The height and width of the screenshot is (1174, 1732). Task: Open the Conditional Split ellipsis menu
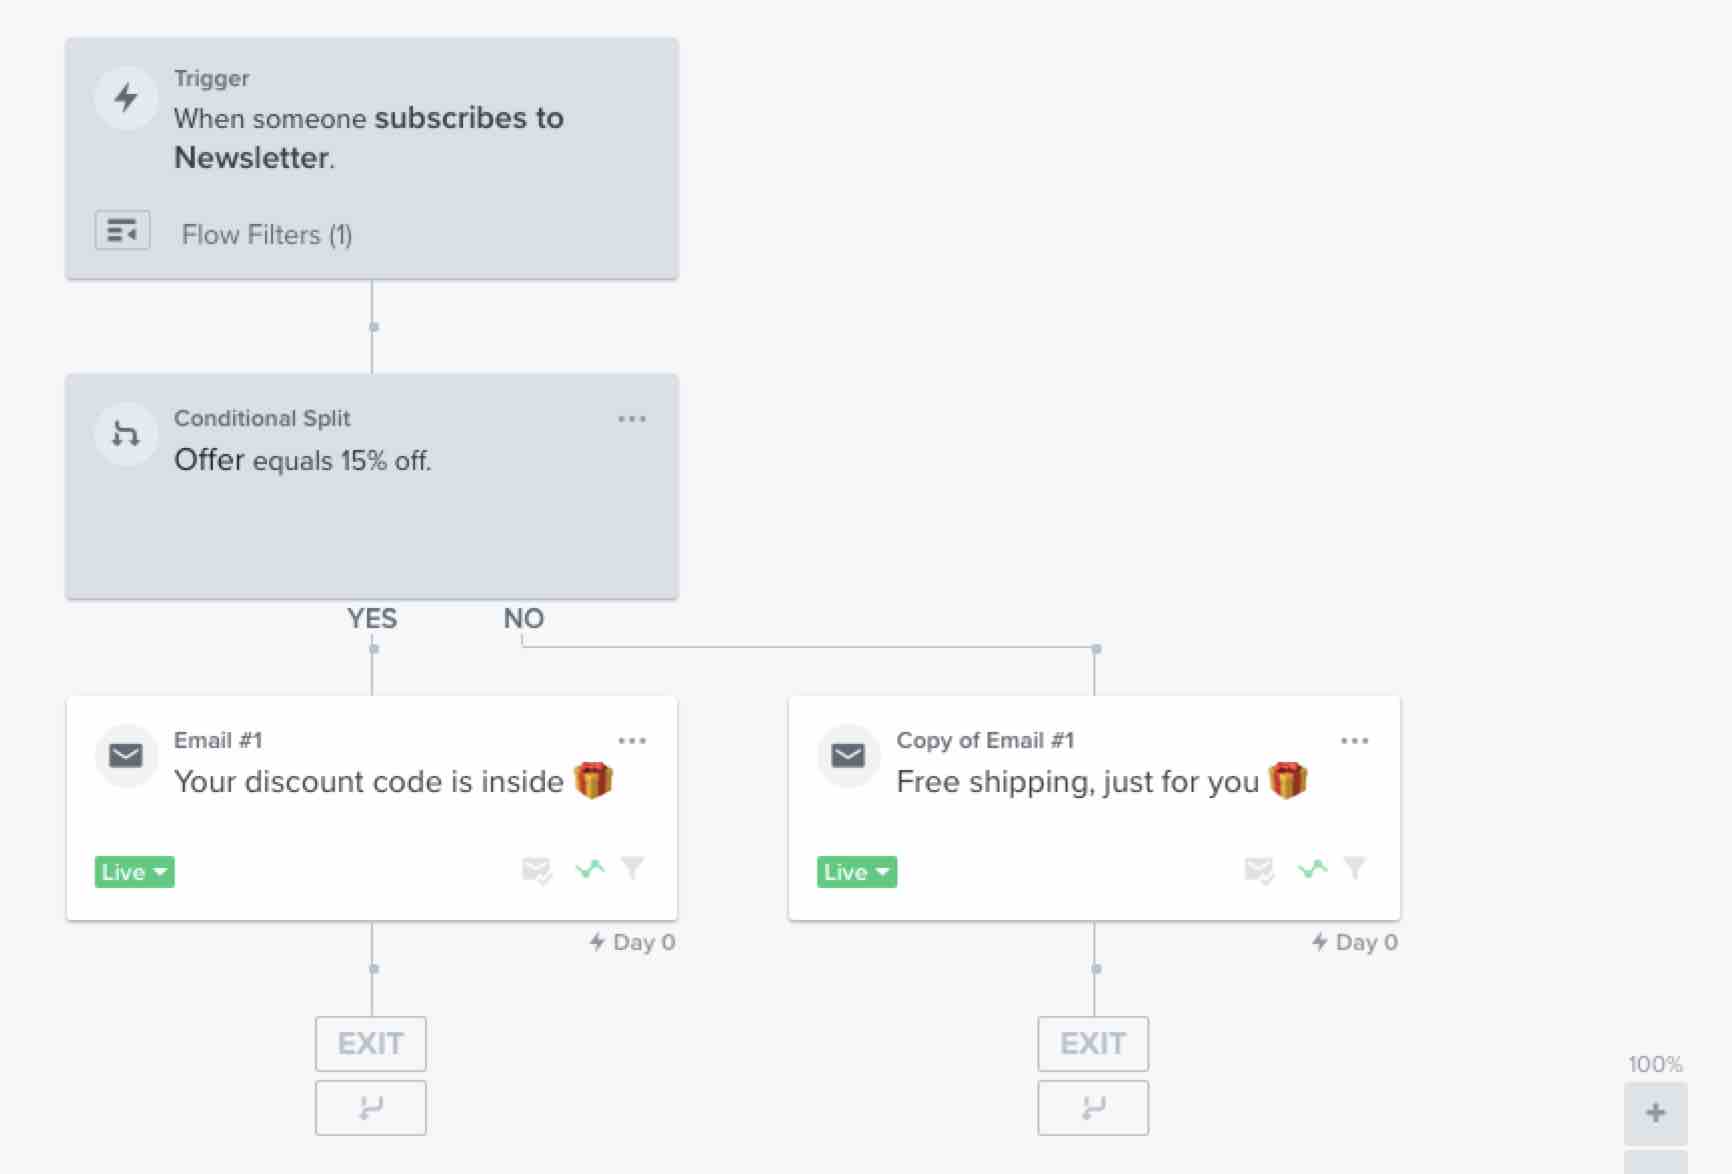pos(632,418)
